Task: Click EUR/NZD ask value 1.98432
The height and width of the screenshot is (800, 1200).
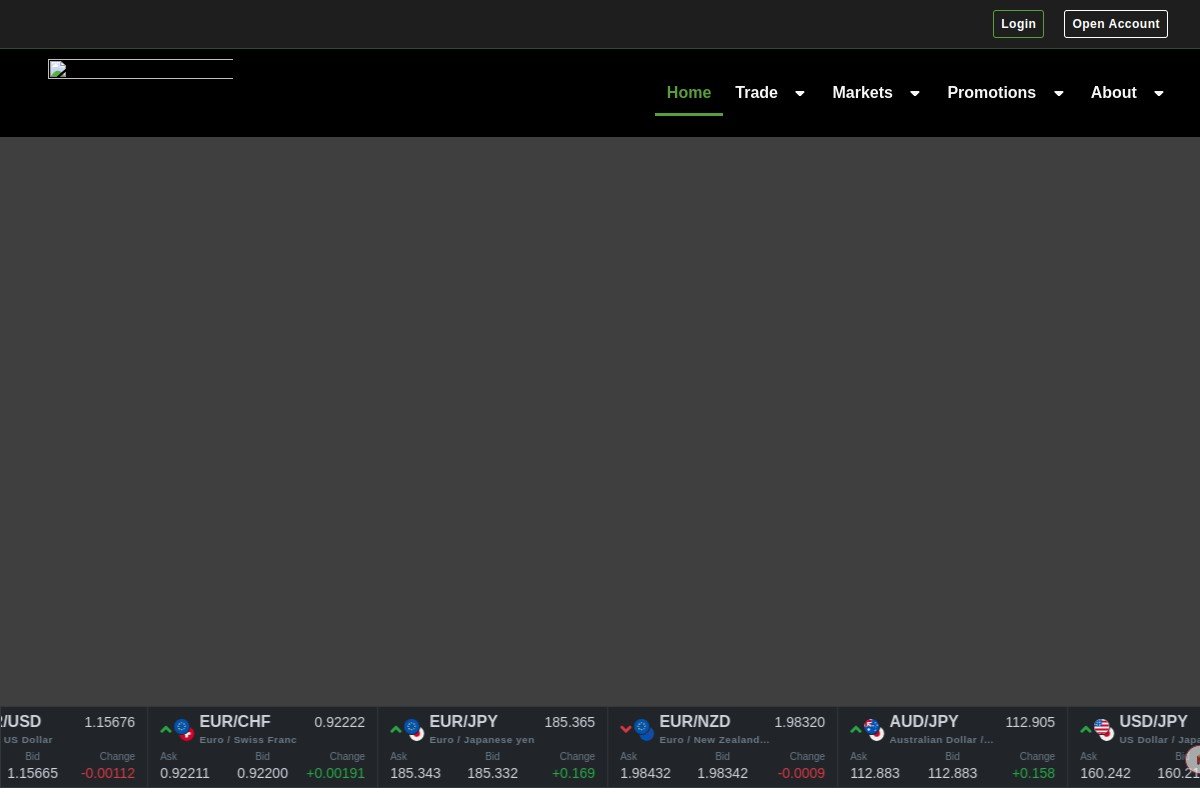Action: 645,773
